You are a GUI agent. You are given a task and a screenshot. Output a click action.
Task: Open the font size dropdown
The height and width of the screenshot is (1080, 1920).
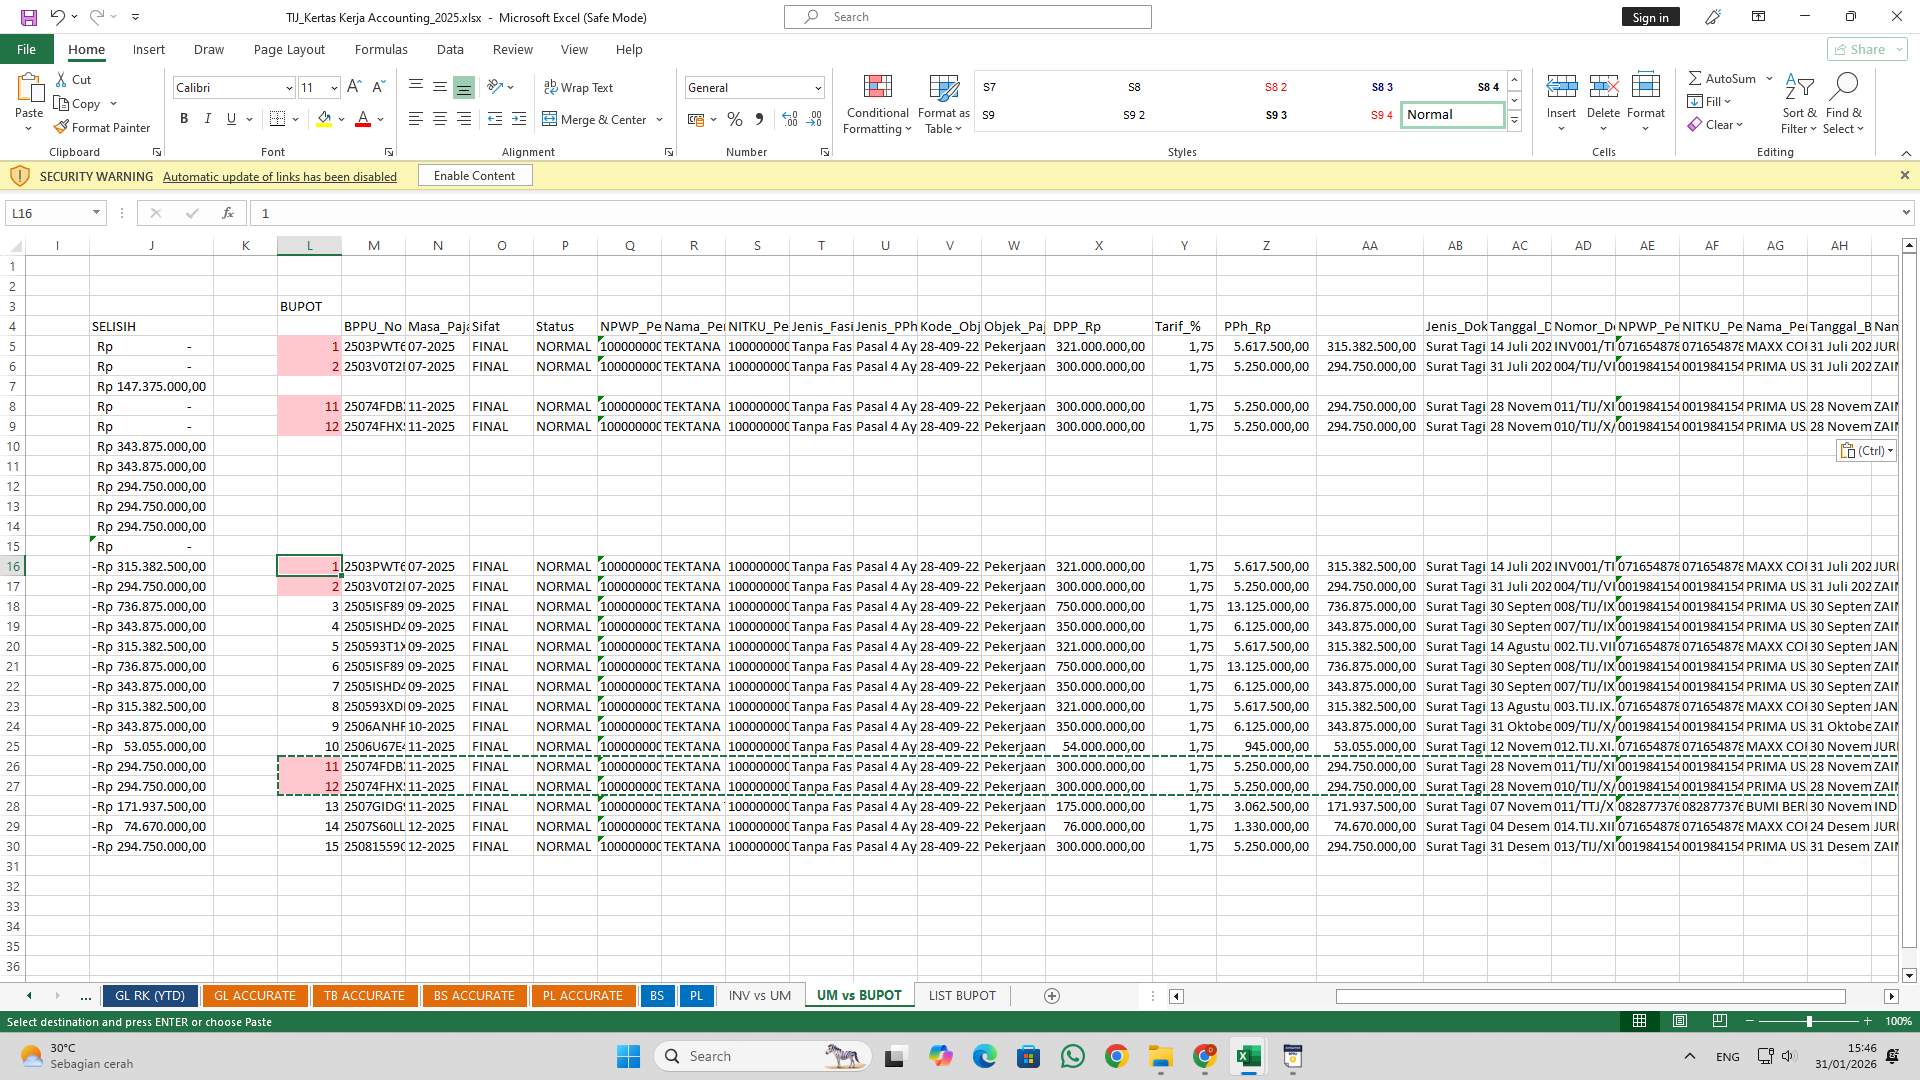(333, 88)
